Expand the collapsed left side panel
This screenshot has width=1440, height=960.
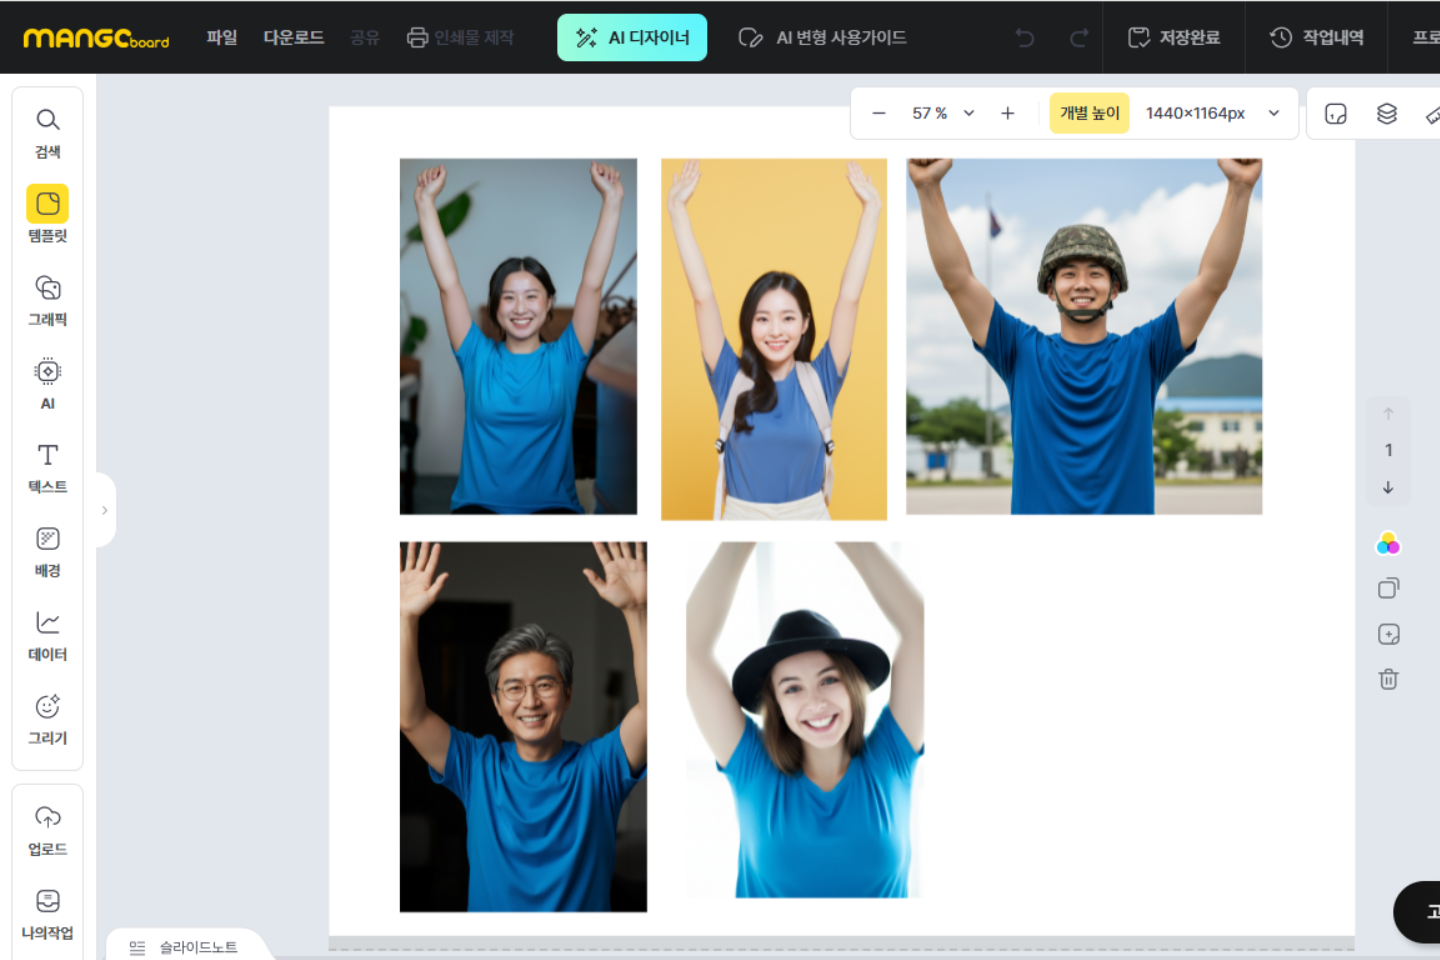(105, 510)
